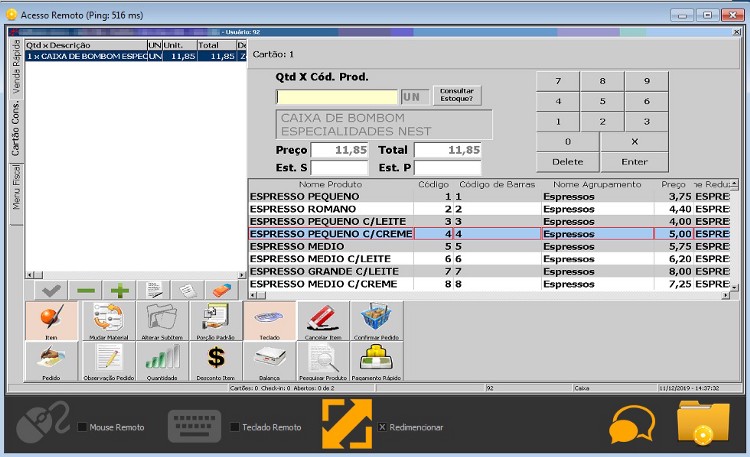750x457 pixels.
Task: Enable the Mouse Remoto checkbox
Action: (x=83, y=427)
